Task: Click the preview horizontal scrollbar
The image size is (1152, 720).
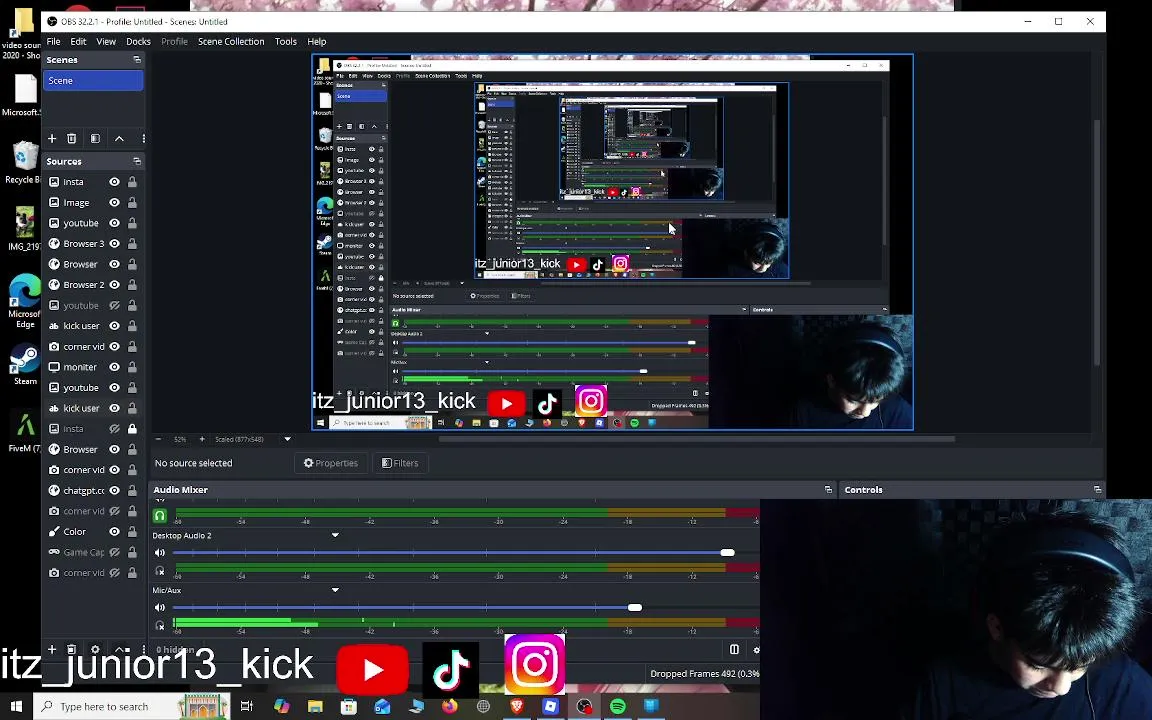Action: click(x=696, y=439)
